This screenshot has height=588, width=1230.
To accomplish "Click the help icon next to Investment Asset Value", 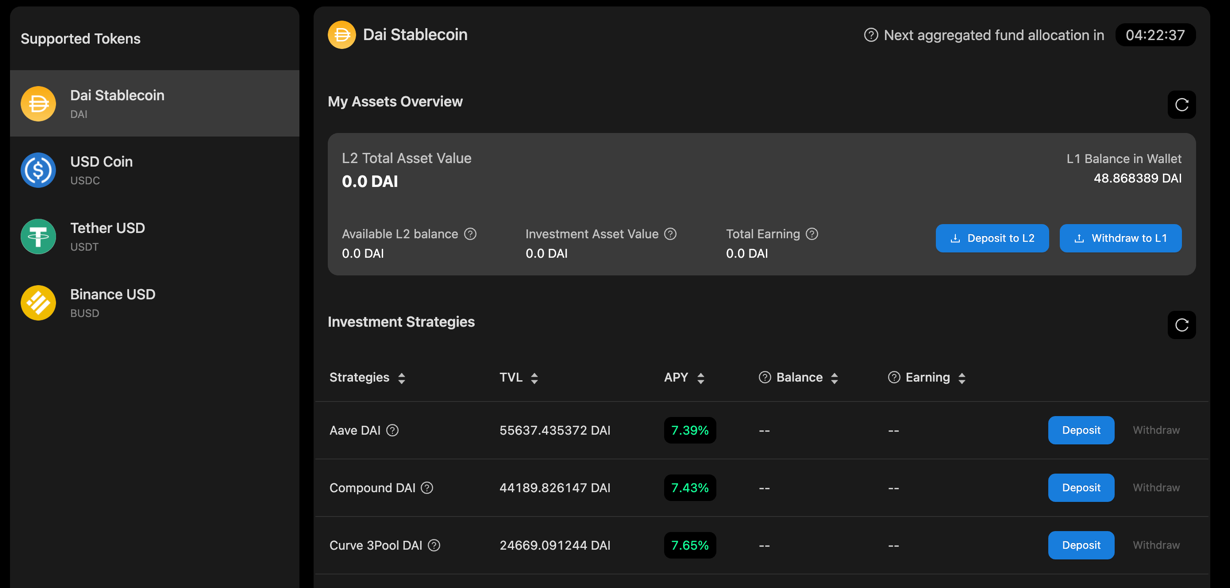I will 671,234.
